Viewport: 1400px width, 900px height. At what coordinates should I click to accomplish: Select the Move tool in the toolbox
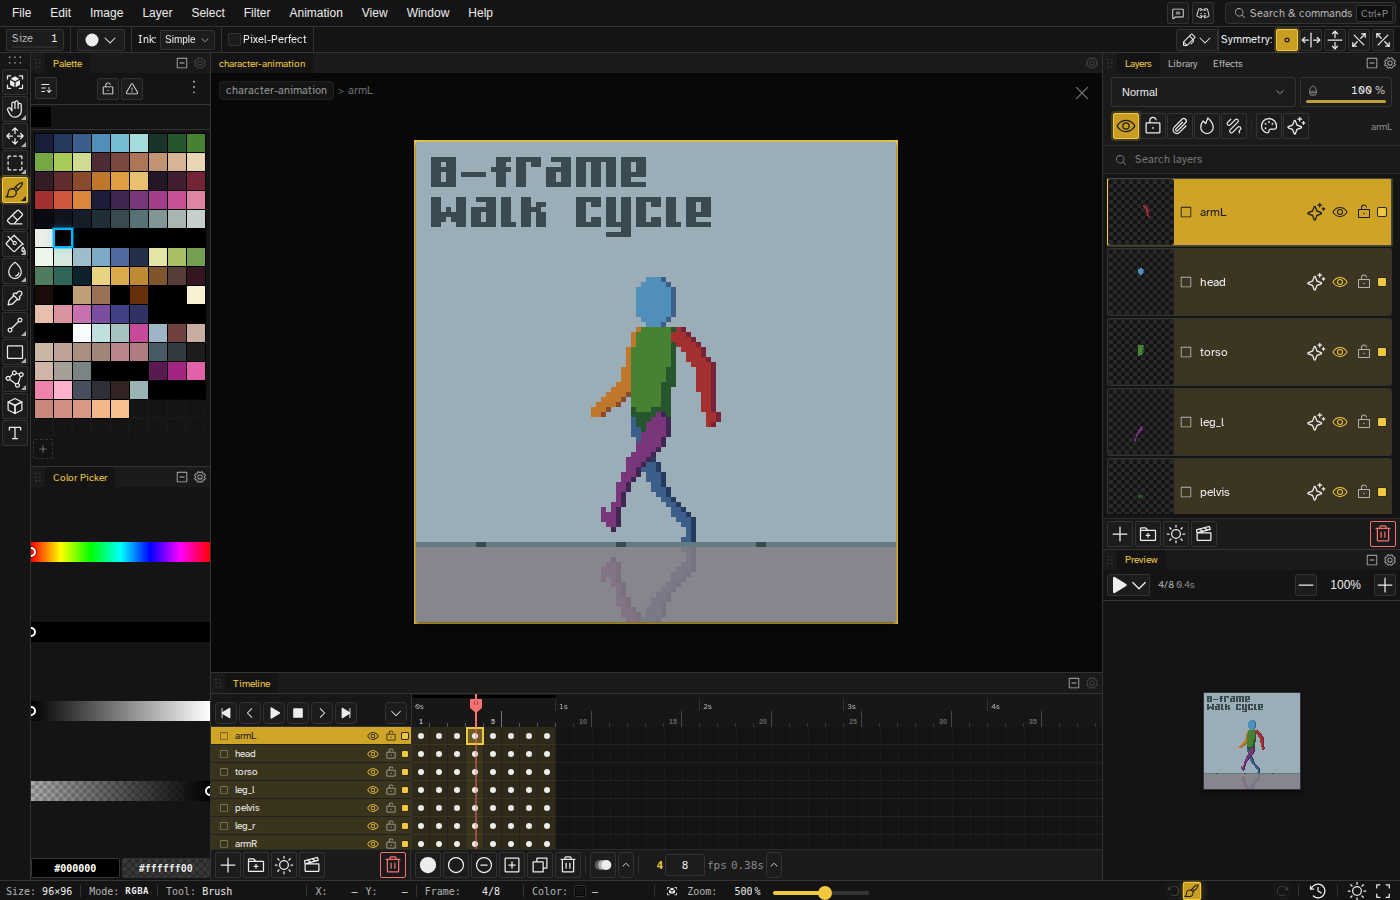pyautogui.click(x=15, y=136)
